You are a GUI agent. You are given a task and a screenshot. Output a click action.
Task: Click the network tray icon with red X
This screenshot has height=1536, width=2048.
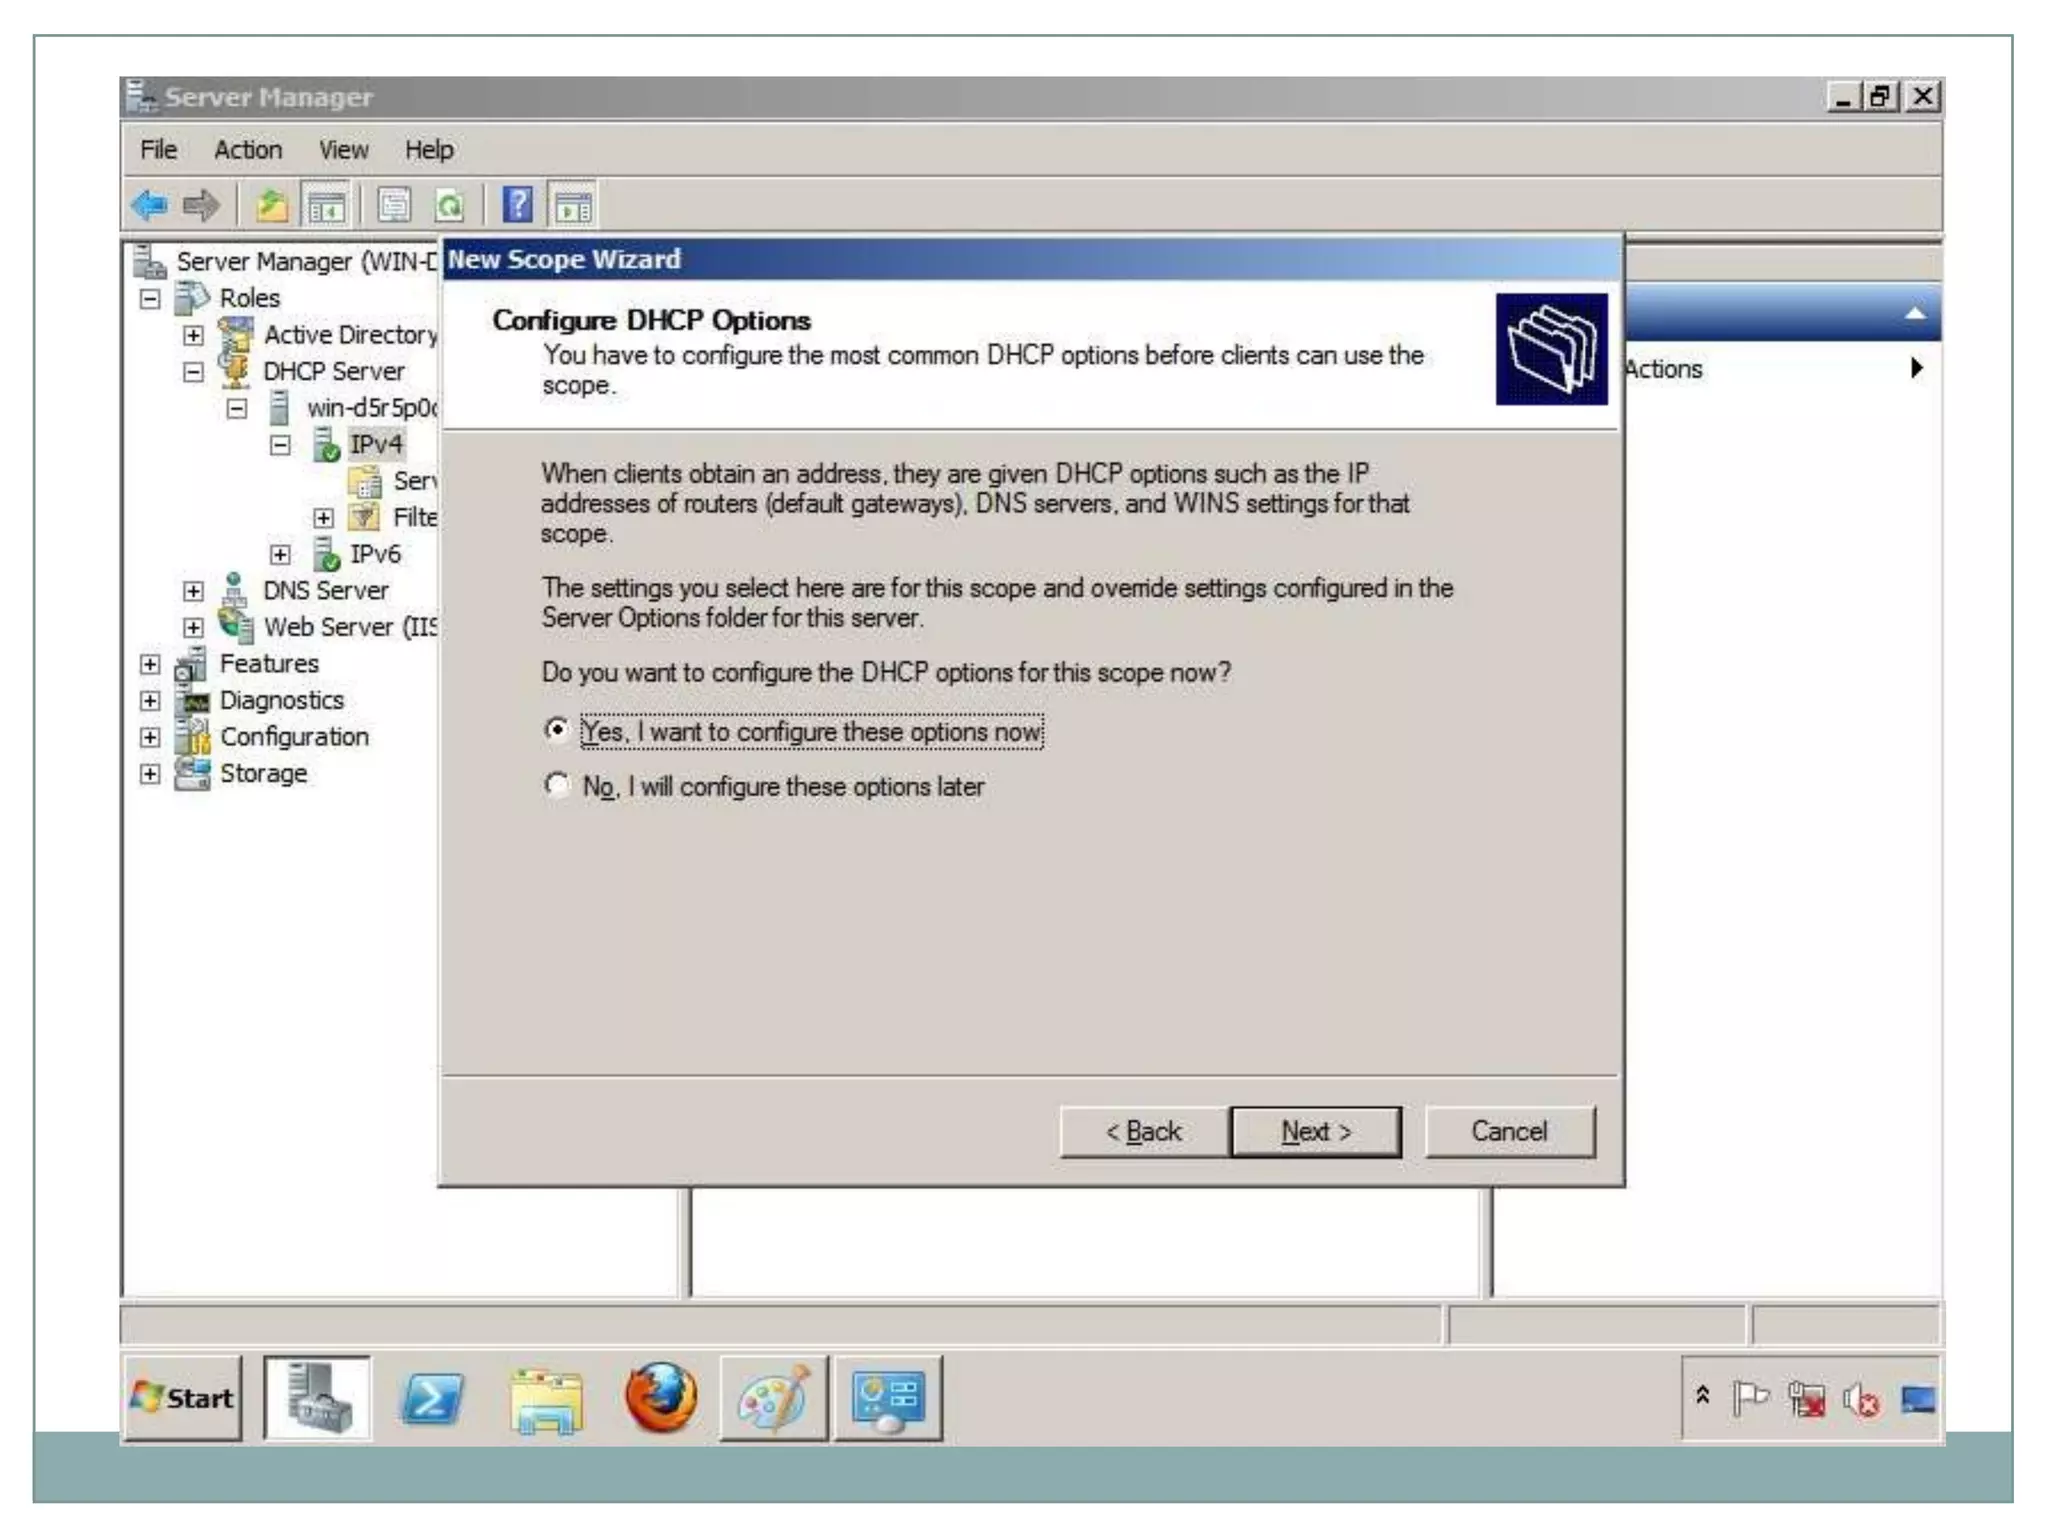[x=1806, y=1399]
